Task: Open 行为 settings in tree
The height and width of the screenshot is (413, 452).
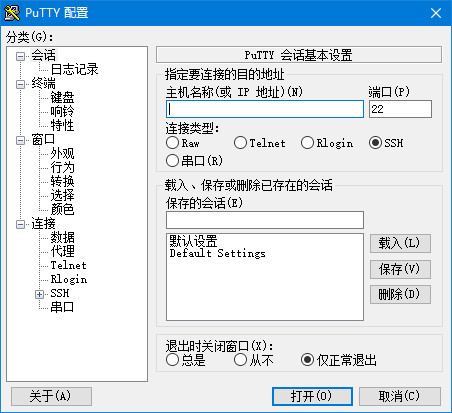Action: click(62, 167)
